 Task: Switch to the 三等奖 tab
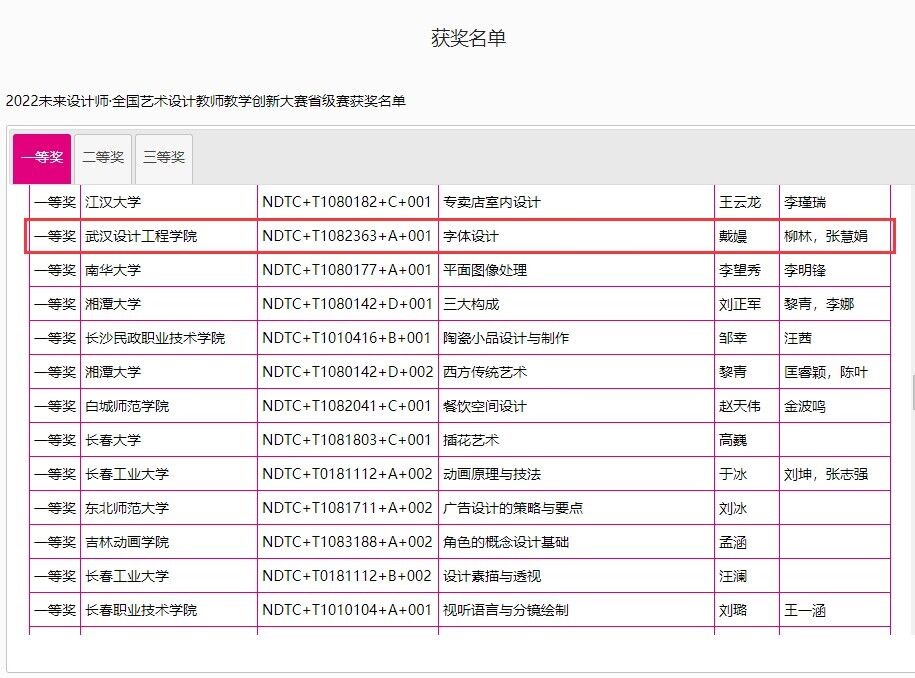pyautogui.click(x=164, y=158)
